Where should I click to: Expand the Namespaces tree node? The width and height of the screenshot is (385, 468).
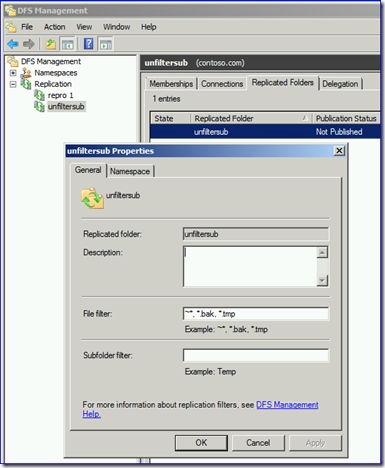point(13,73)
